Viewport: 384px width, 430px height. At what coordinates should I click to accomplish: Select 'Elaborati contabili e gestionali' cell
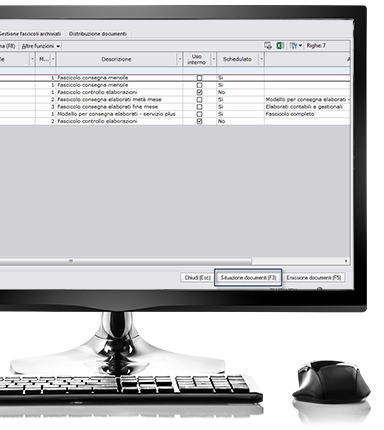tap(304, 107)
